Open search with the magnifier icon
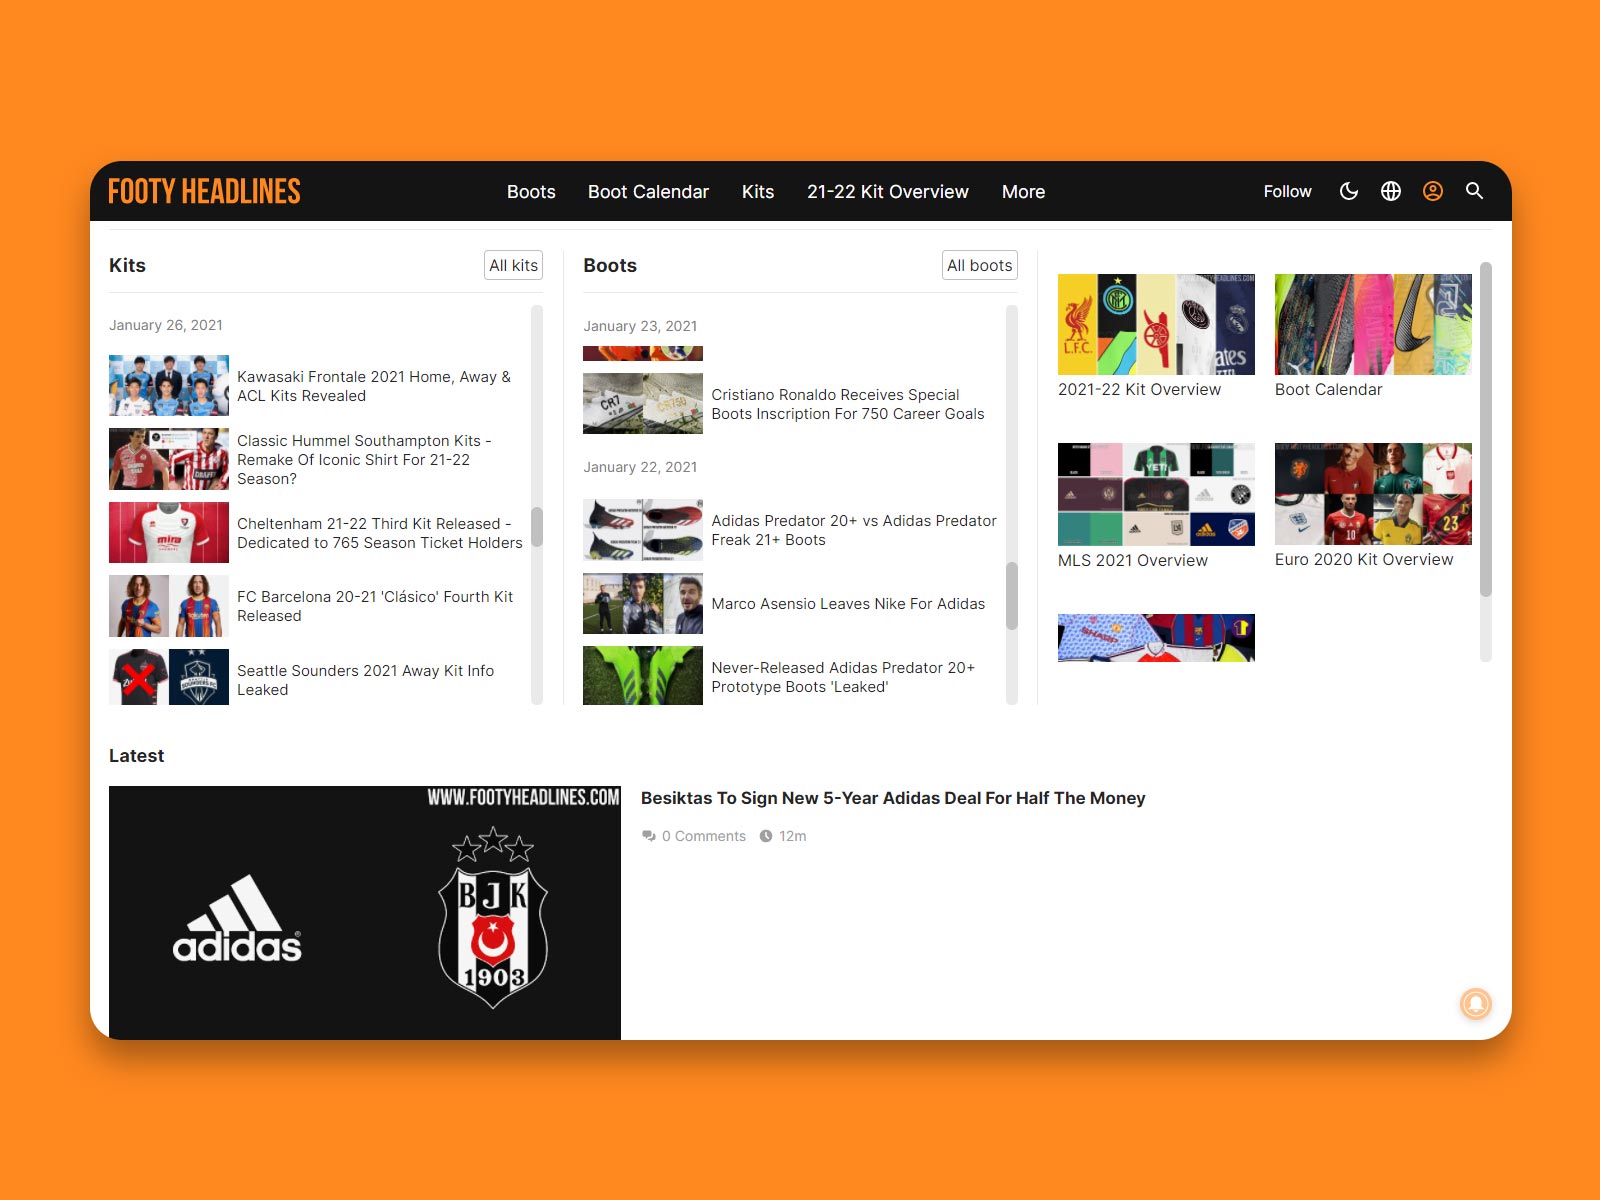The width and height of the screenshot is (1600, 1200). pyautogui.click(x=1474, y=191)
